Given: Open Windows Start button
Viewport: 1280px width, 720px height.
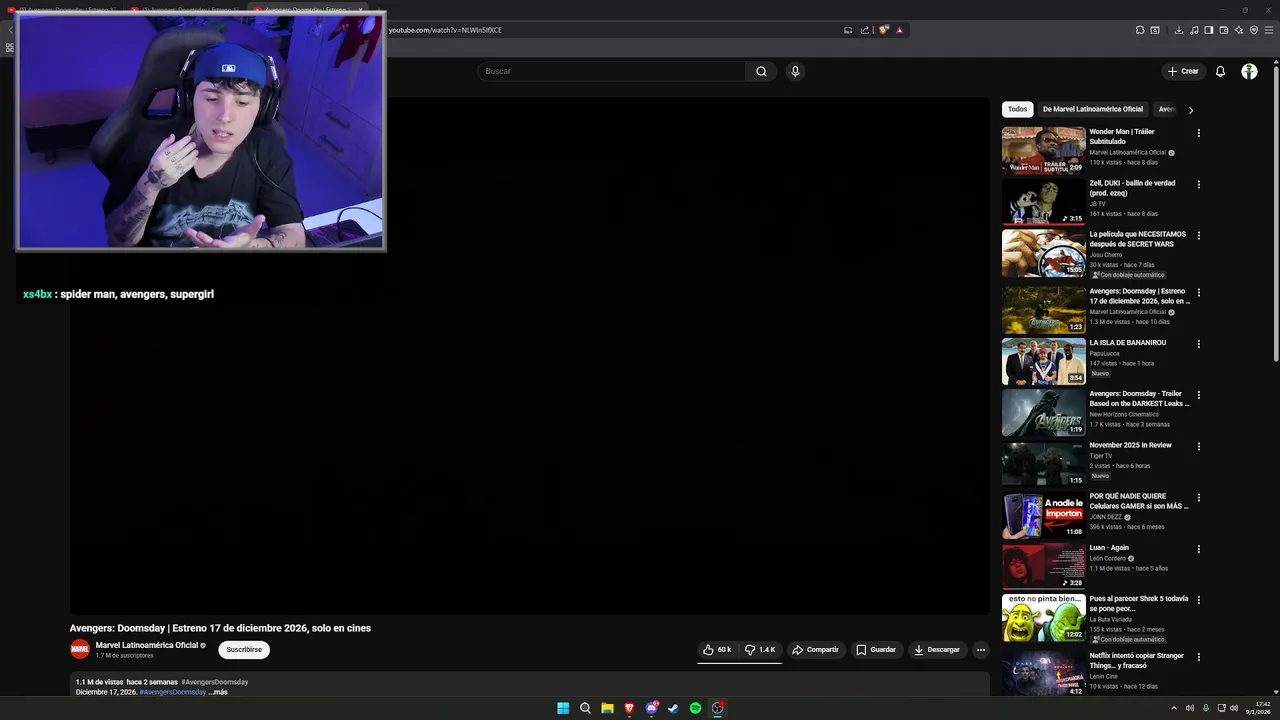Looking at the screenshot, I should point(563,708).
